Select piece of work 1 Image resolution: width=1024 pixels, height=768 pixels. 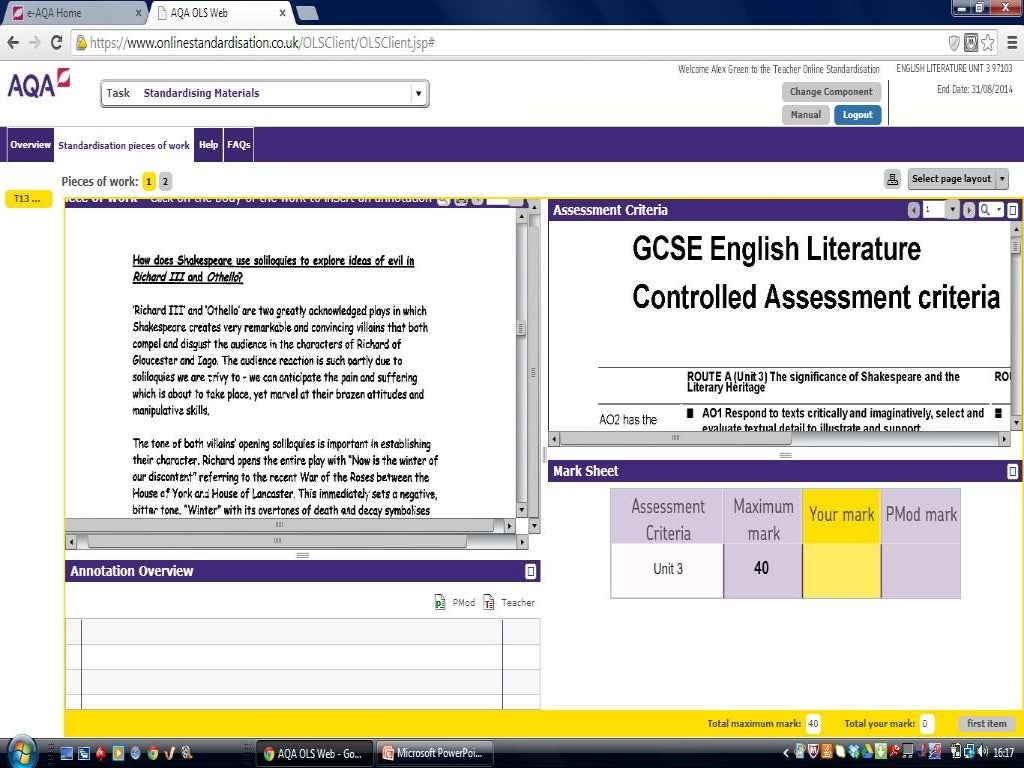click(x=149, y=182)
